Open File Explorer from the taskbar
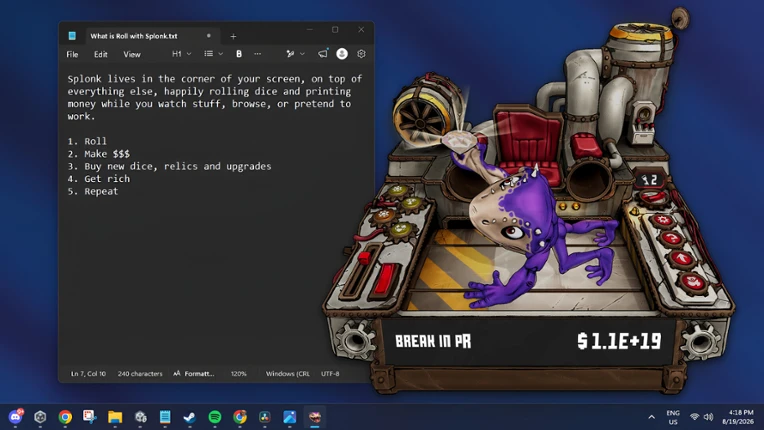This screenshot has height=430, width=764. 115,417
